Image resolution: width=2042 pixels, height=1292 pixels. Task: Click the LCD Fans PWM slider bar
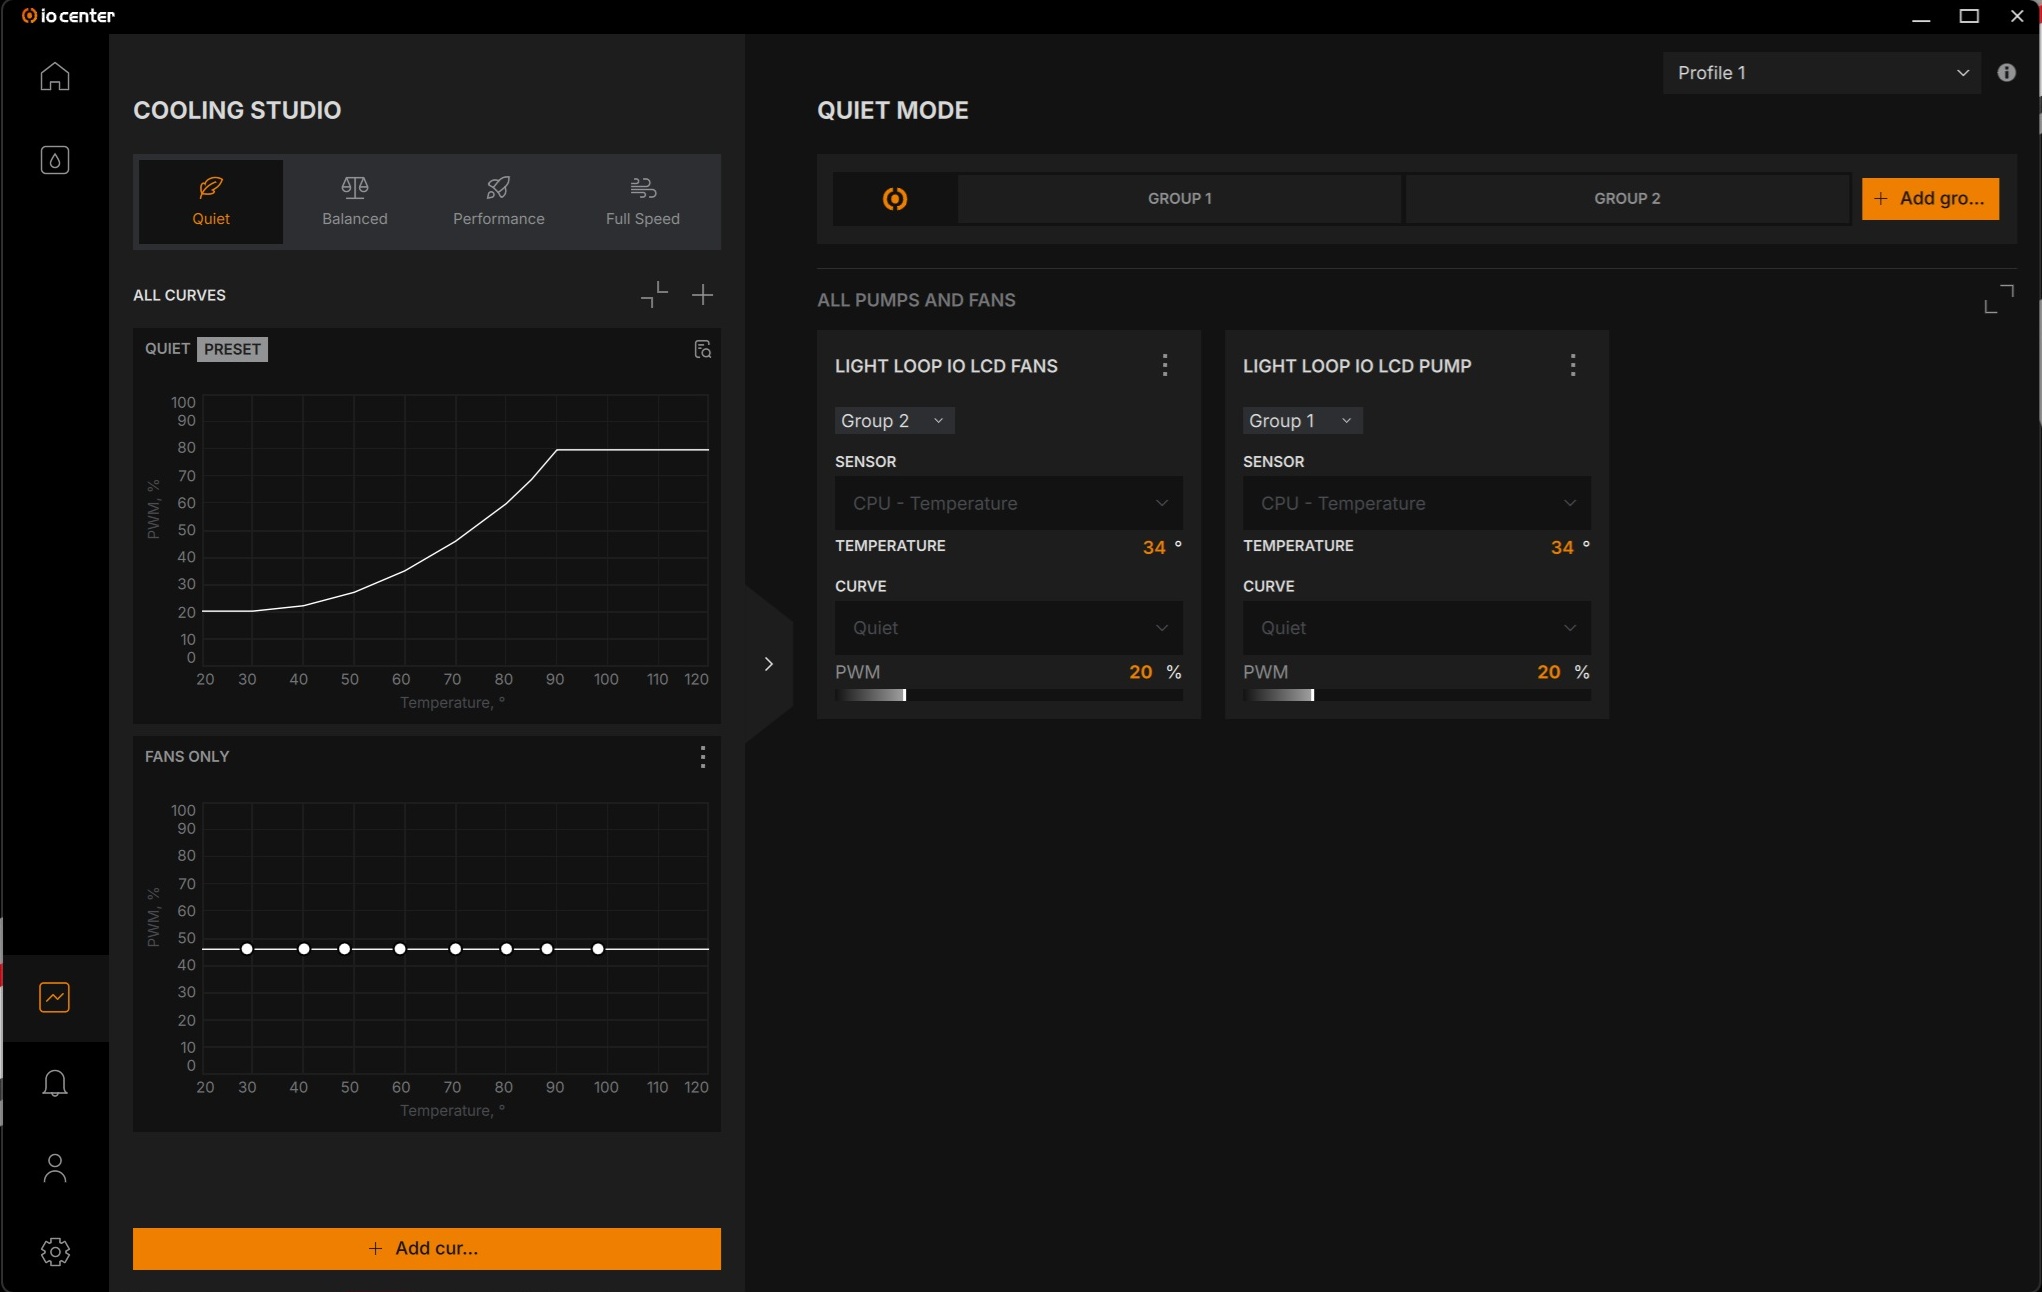1008,695
